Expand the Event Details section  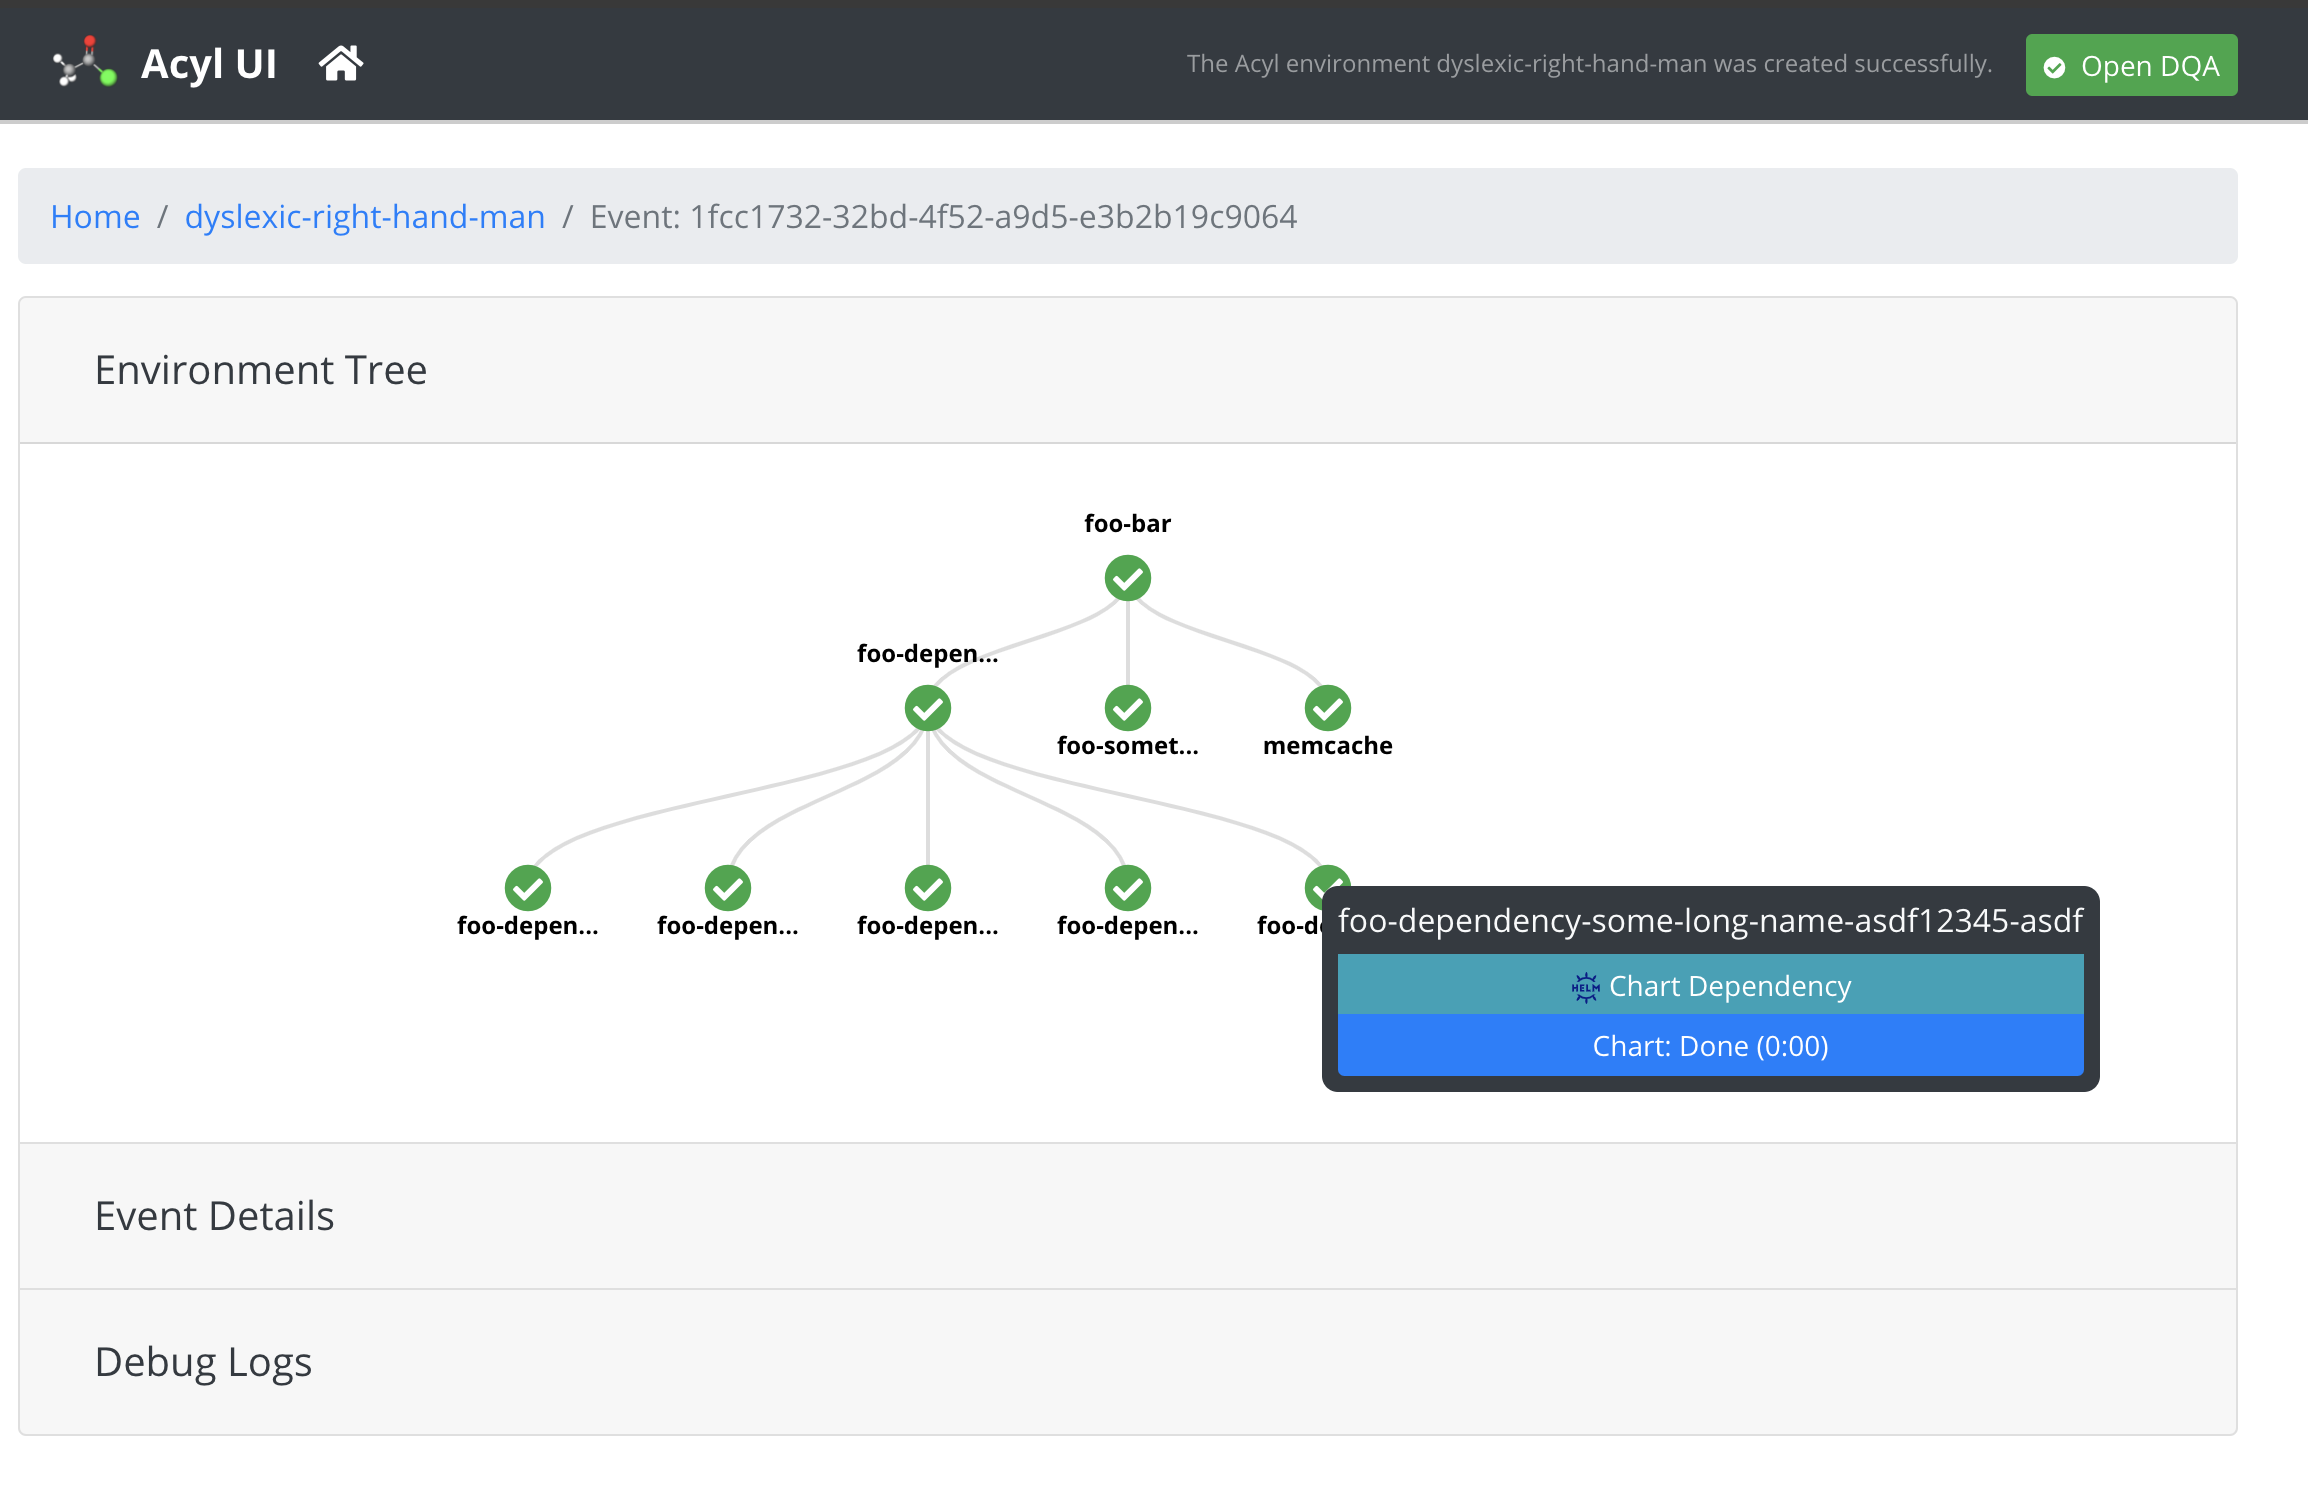tap(214, 1216)
